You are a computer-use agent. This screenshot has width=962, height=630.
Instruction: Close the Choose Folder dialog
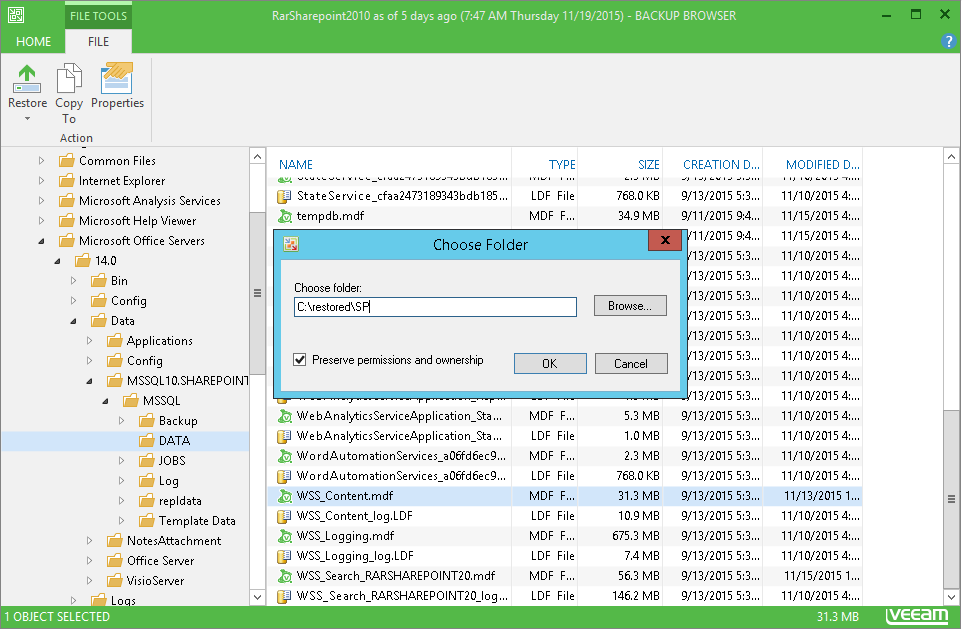pyautogui.click(x=664, y=240)
